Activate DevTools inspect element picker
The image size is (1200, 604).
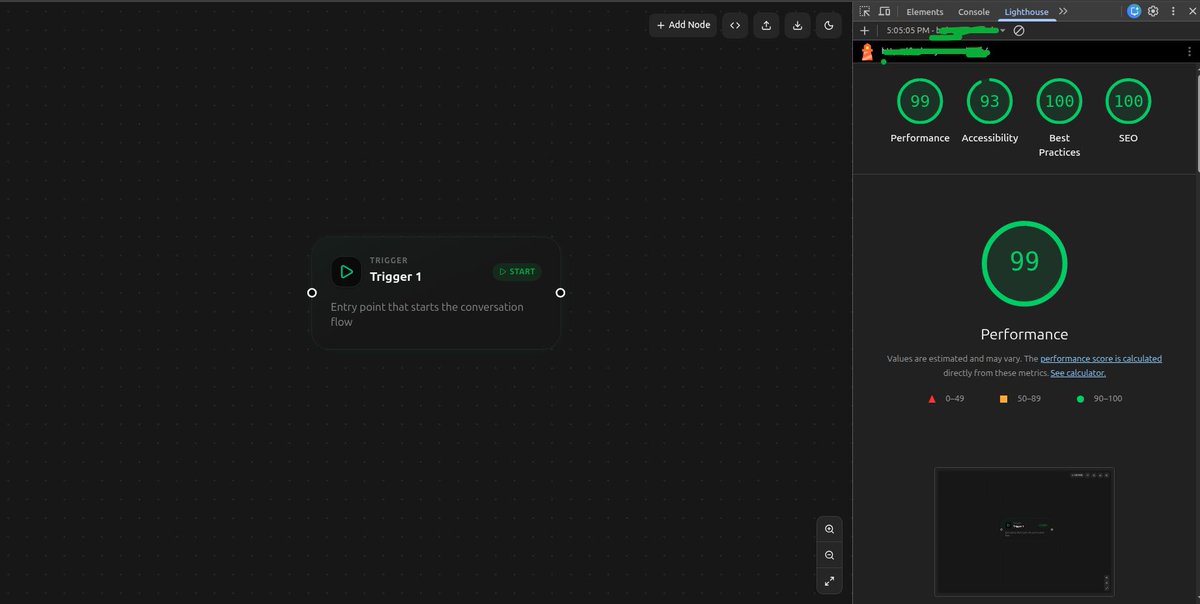[x=865, y=12]
